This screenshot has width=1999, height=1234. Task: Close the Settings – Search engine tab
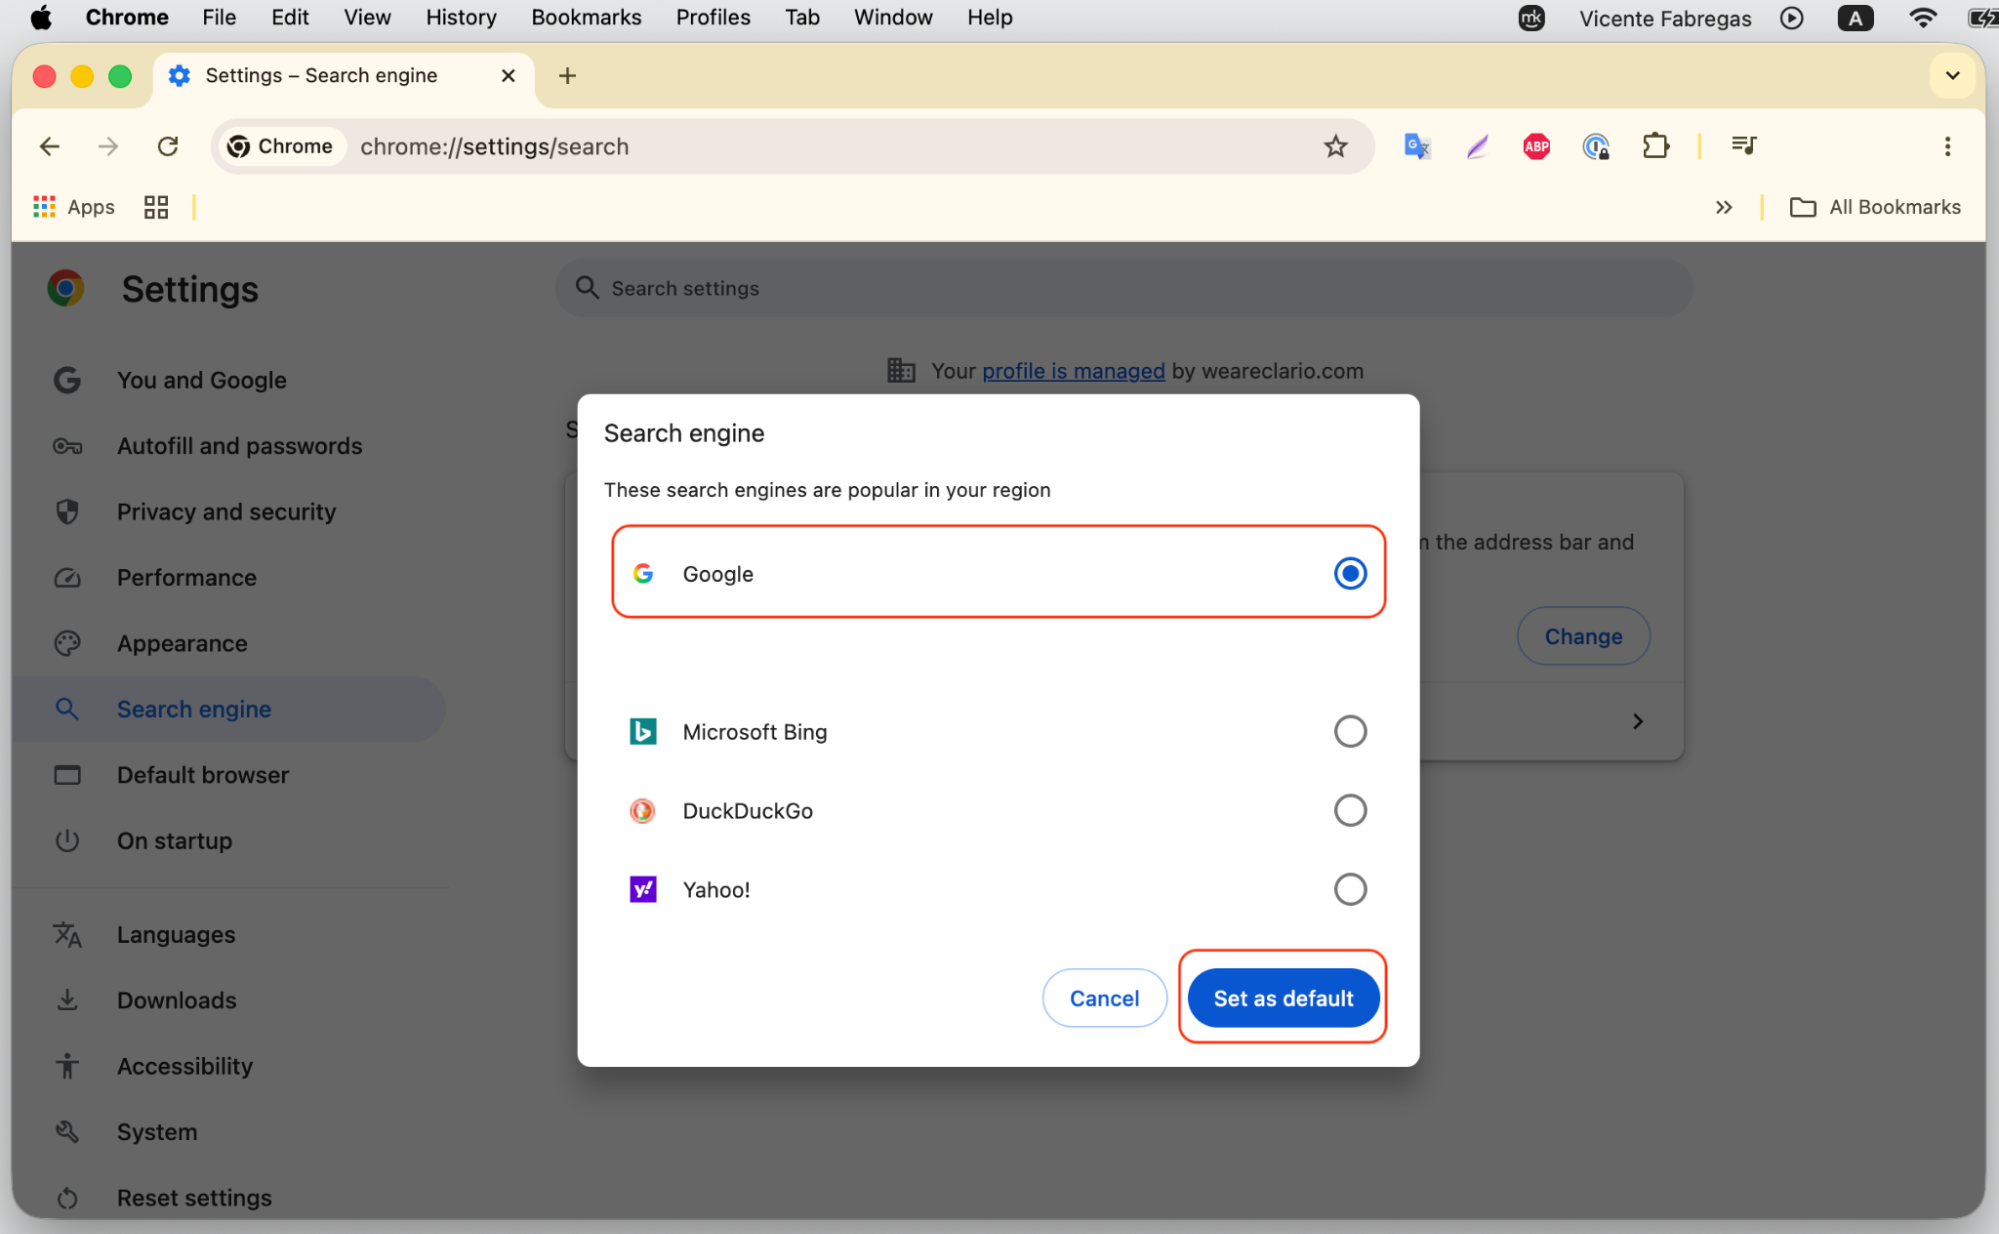[508, 75]
